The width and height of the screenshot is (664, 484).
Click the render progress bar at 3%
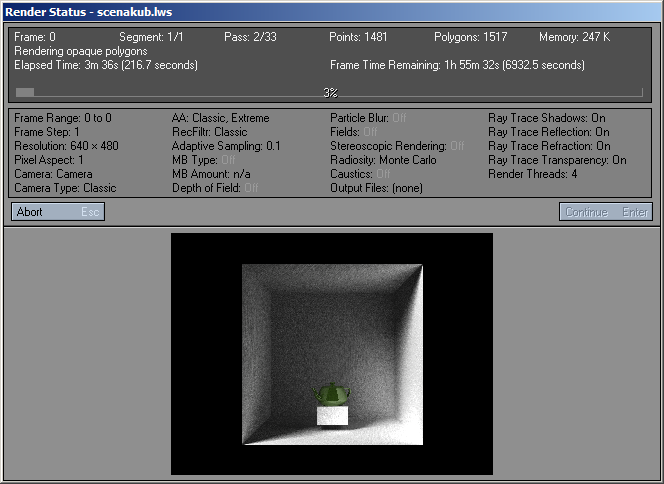coord(329,92)
